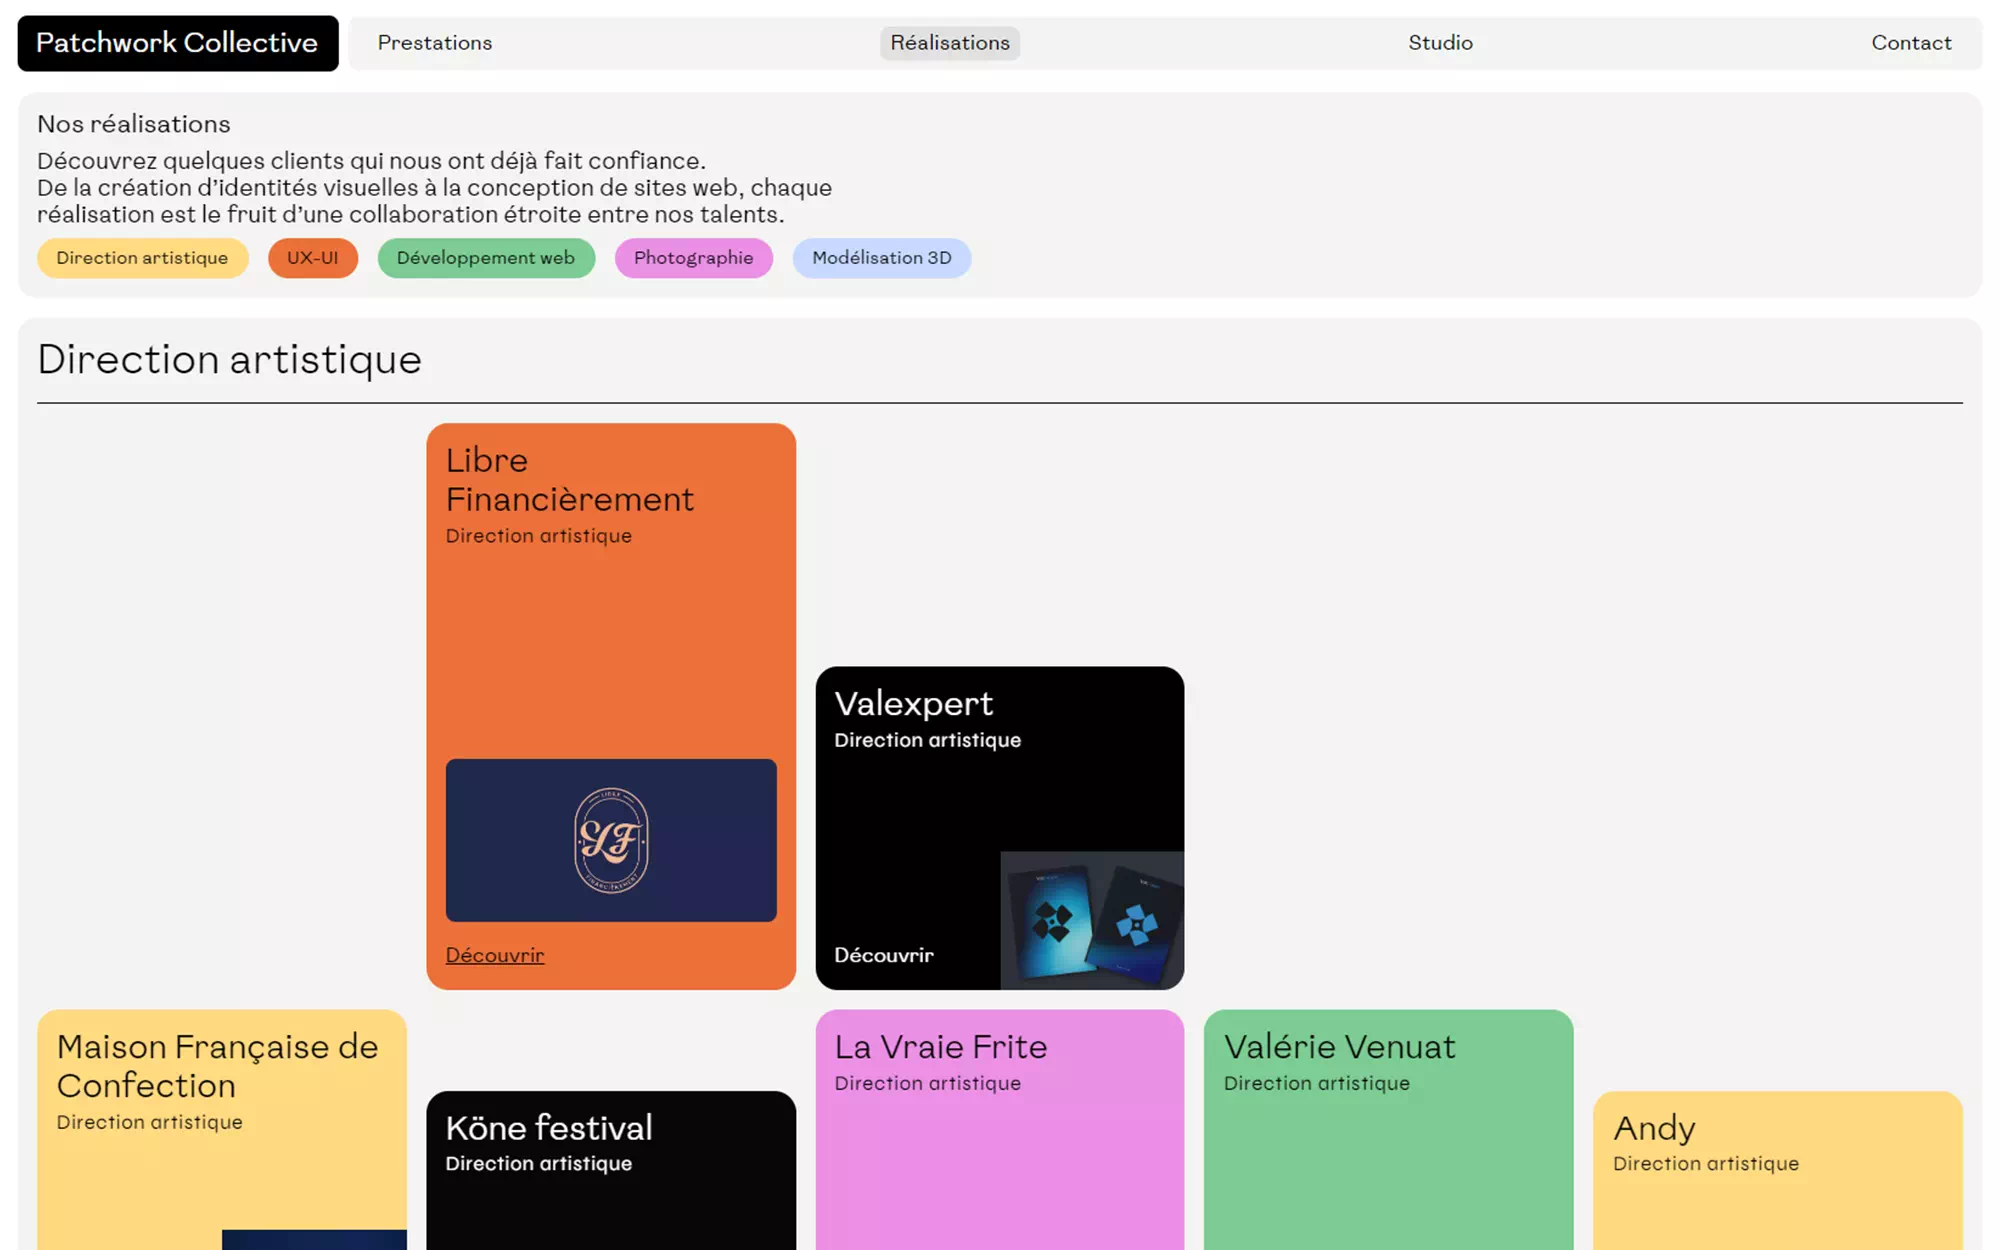Go to the Studio page

1440,43
